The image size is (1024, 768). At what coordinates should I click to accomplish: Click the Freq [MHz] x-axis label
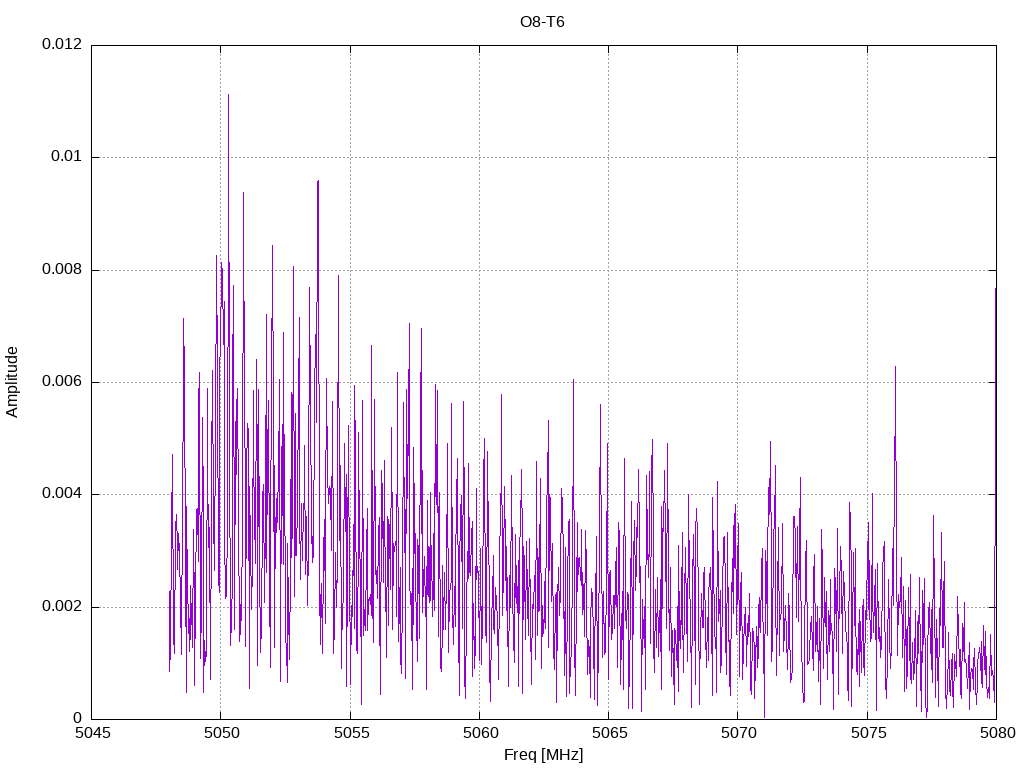coord(543,754)
